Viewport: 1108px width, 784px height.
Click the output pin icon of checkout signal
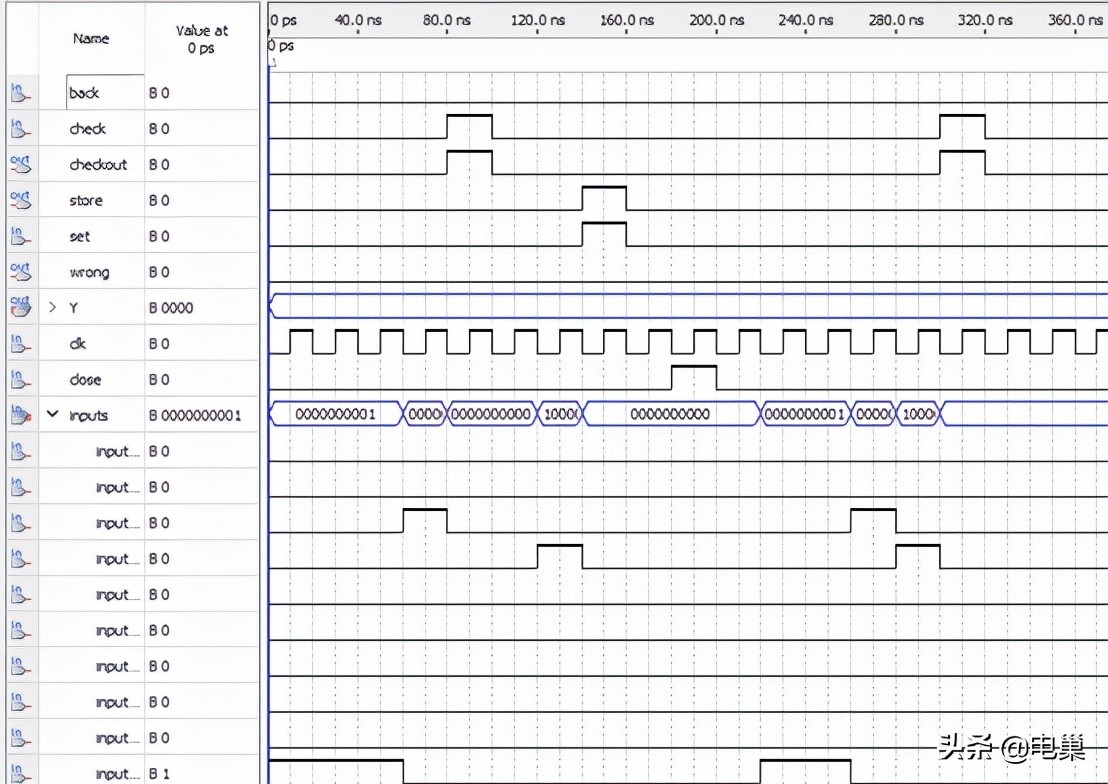tap(20, 164)
